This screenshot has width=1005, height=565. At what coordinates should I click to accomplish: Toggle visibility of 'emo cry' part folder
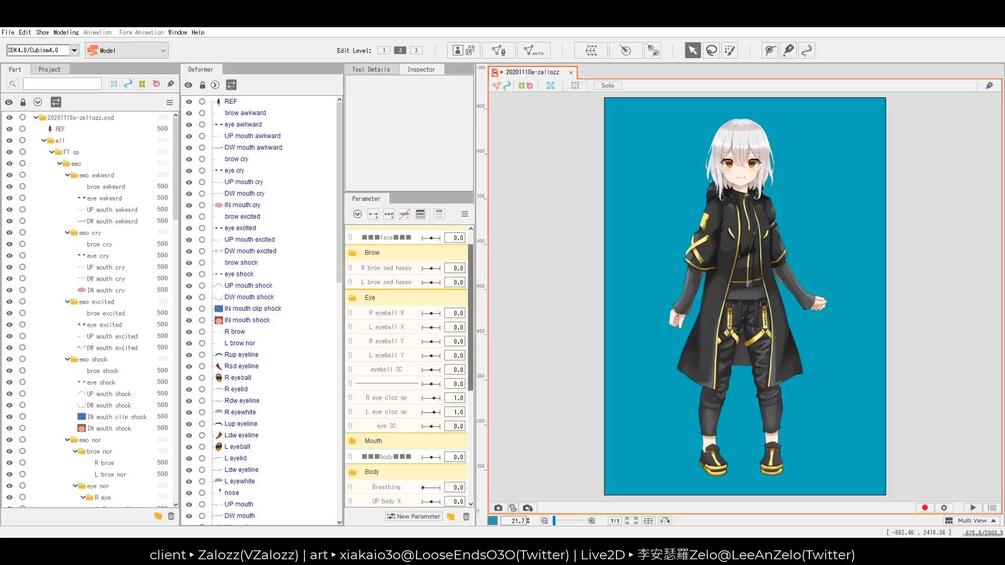pyautogui.click(x=9, y=233)
